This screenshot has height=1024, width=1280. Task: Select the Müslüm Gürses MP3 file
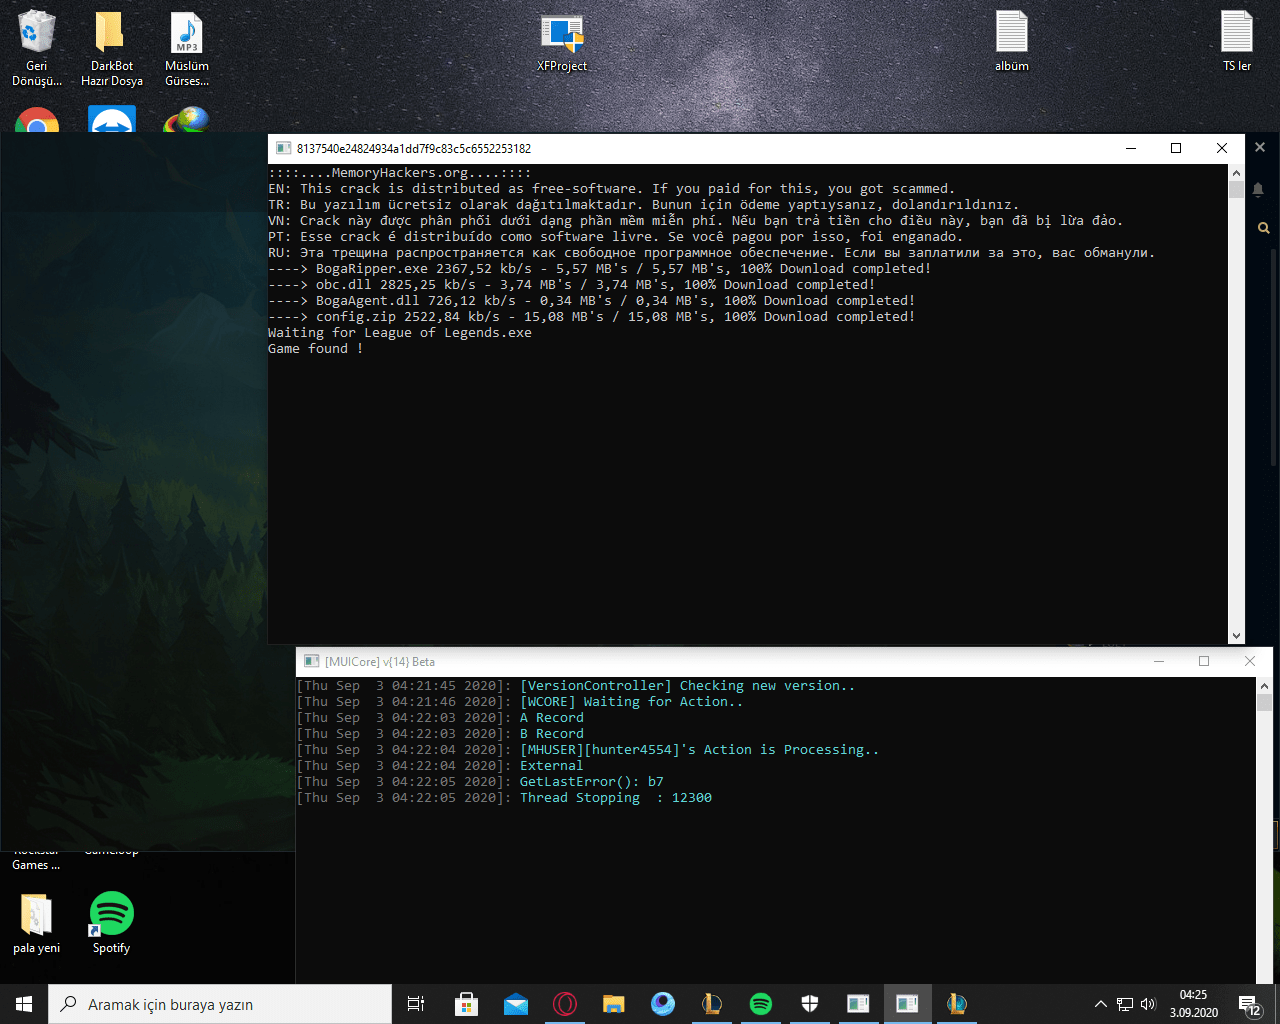point(187,48)
